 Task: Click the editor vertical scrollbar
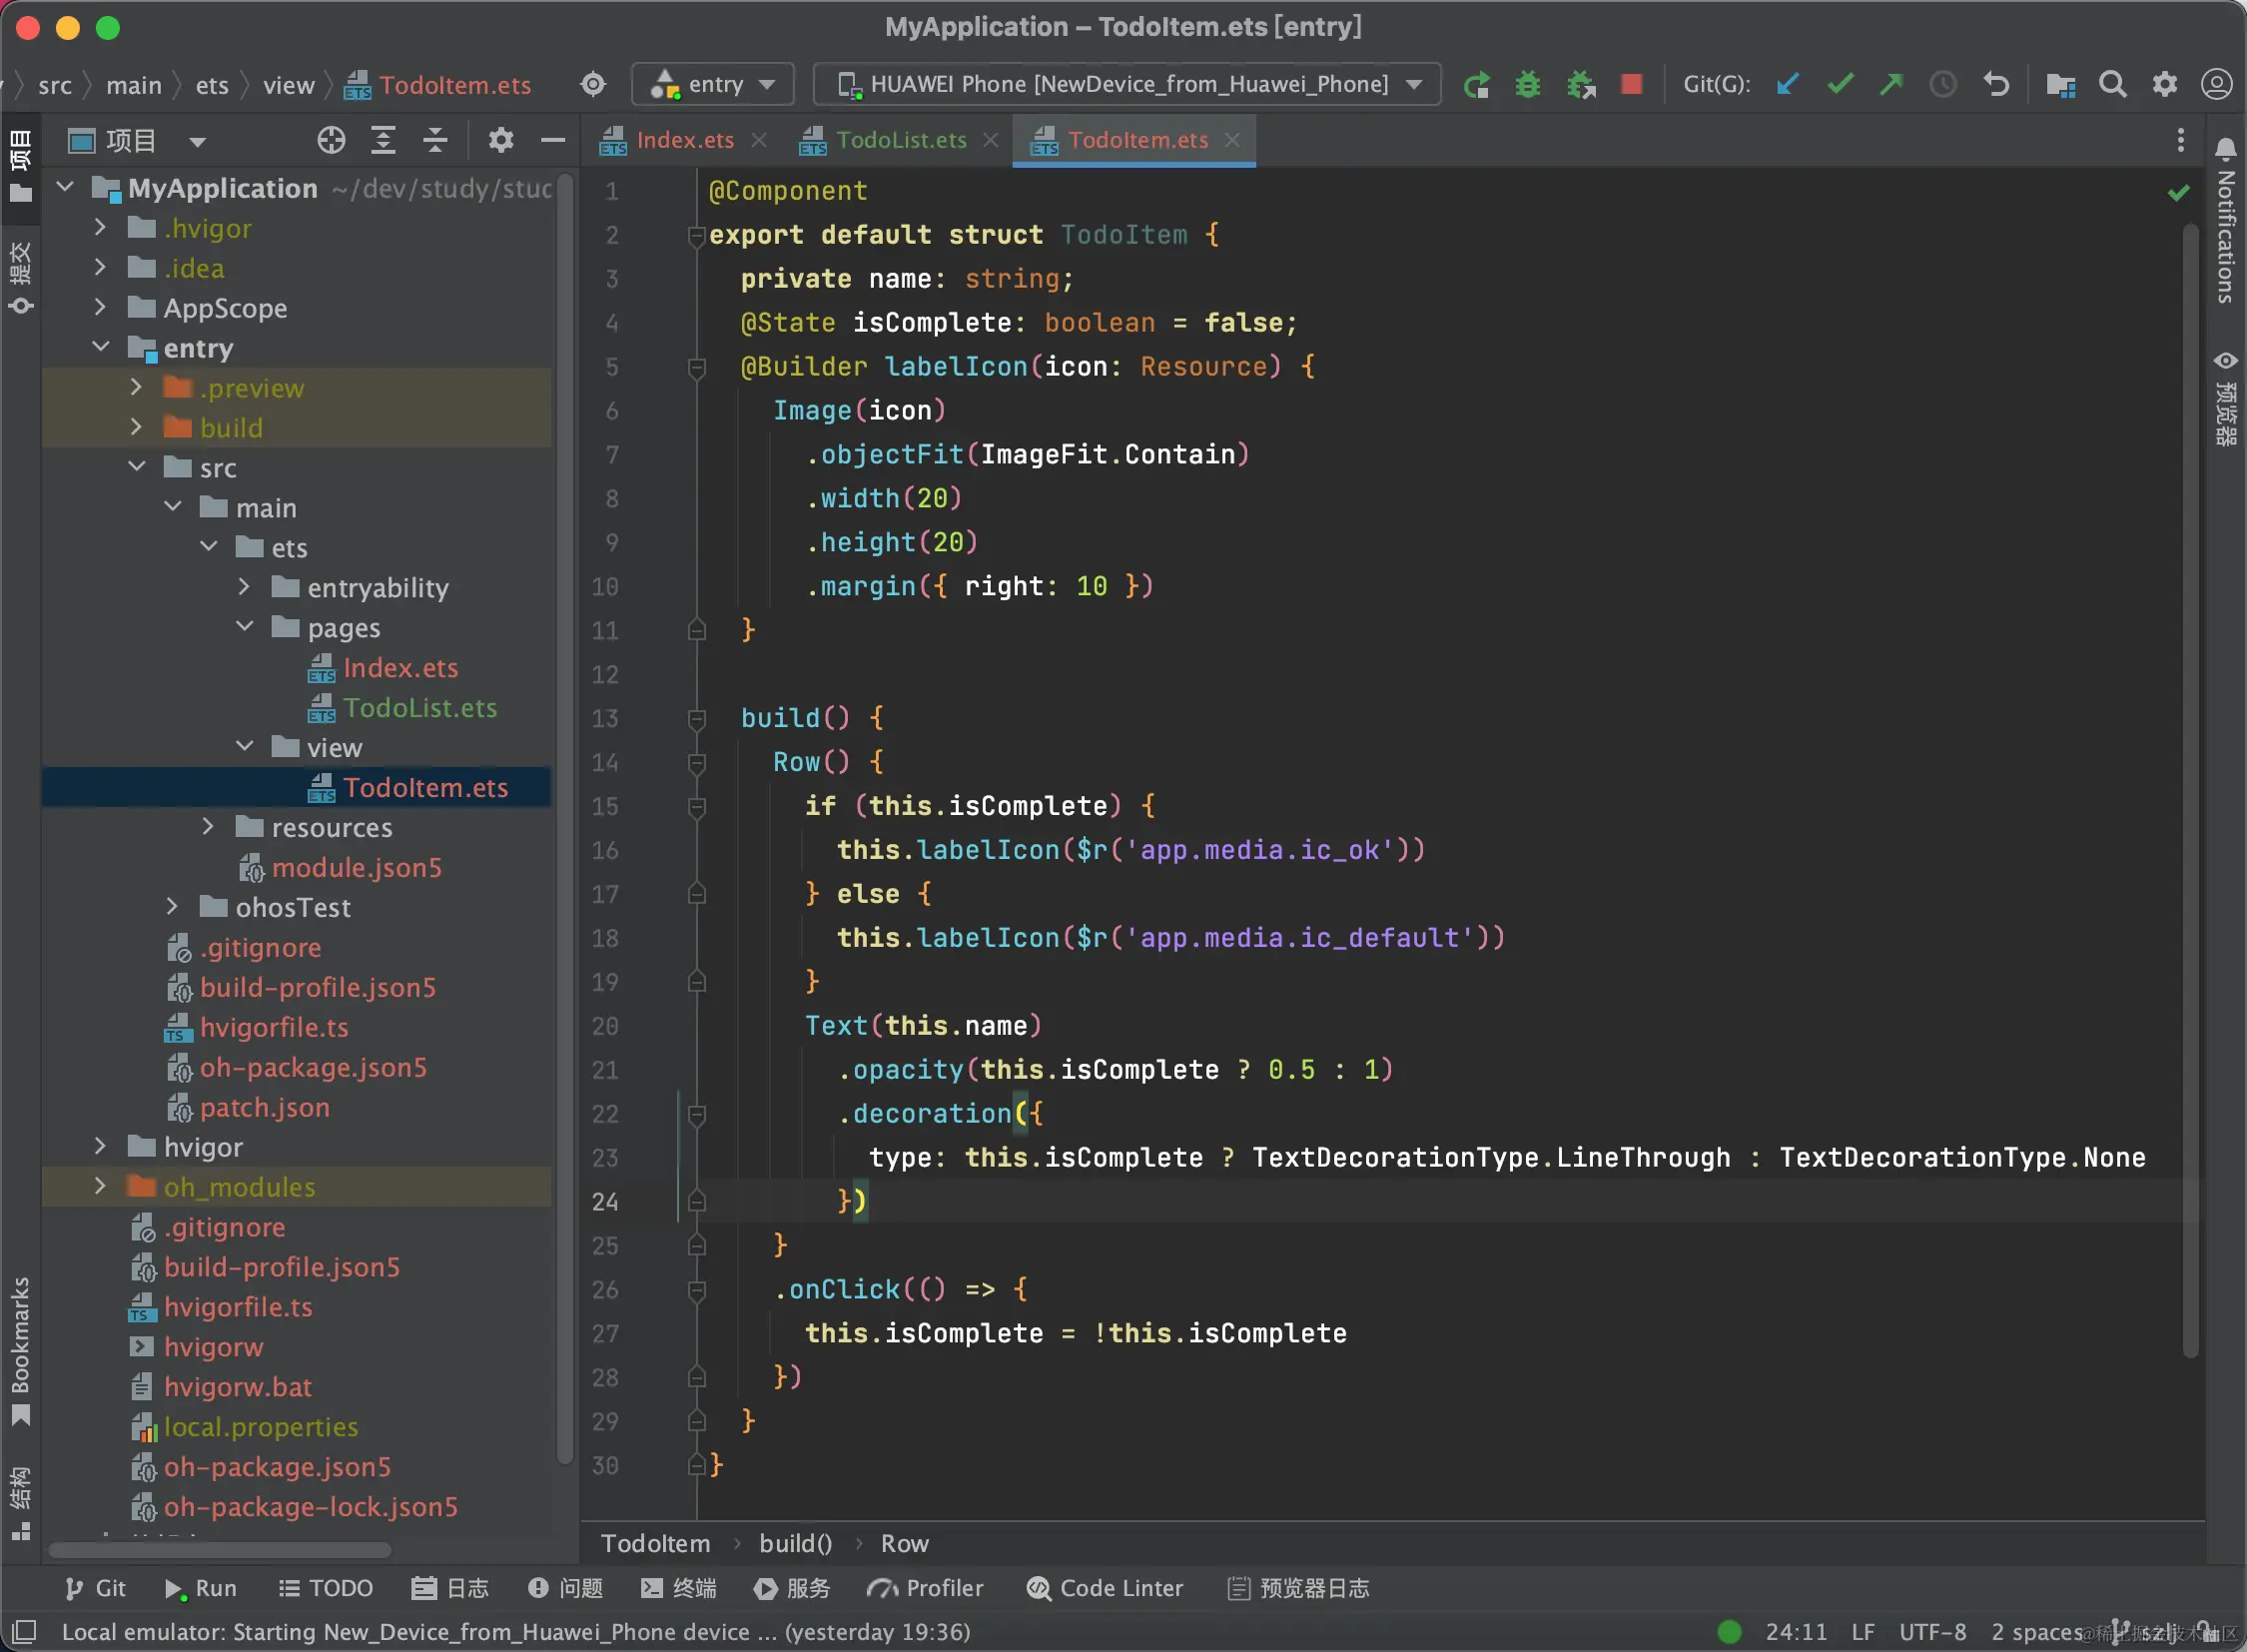(2190, 790)
